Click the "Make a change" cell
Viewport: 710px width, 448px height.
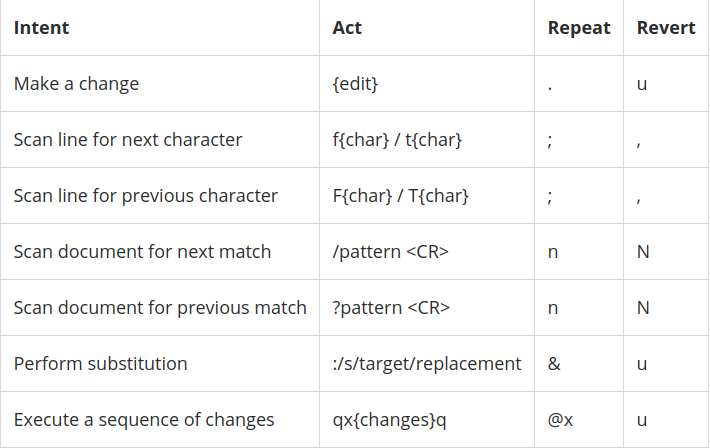[x=76, y=84]
